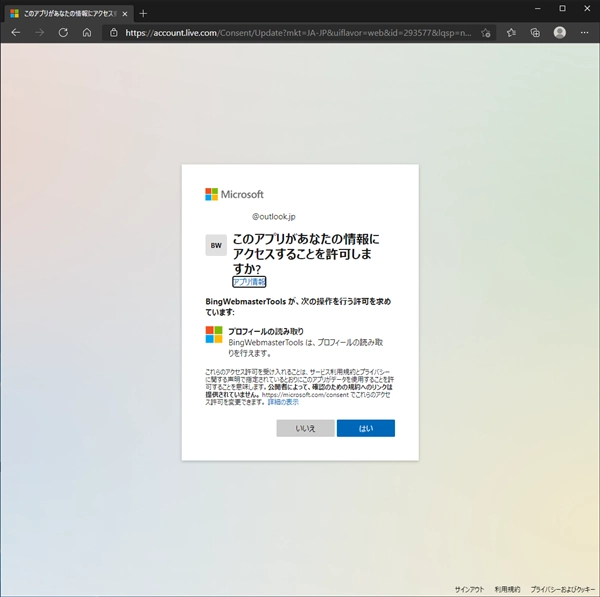Go back using the browser back arrow

pyautogui.click(x=16, y=33)
